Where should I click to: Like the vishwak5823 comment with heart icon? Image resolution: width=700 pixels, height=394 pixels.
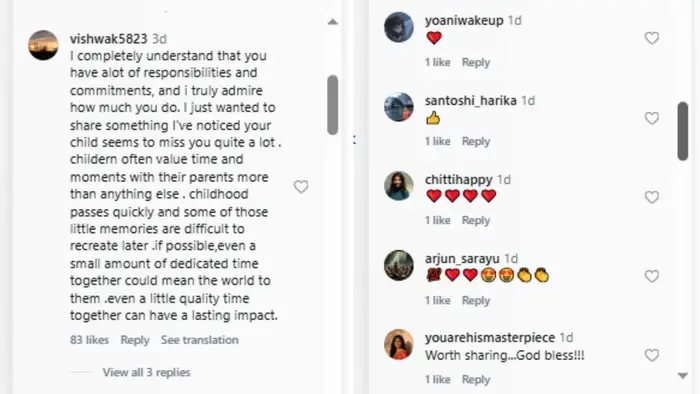tap(301, 187)
